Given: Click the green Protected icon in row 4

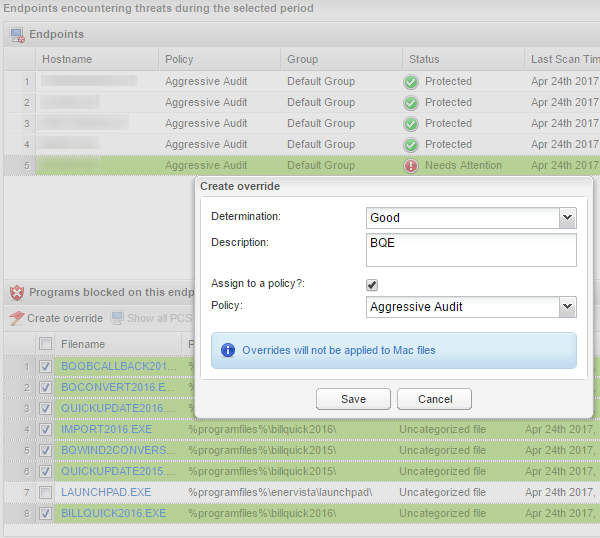Looking at the screenshot, I should click(x=411, y=145).
